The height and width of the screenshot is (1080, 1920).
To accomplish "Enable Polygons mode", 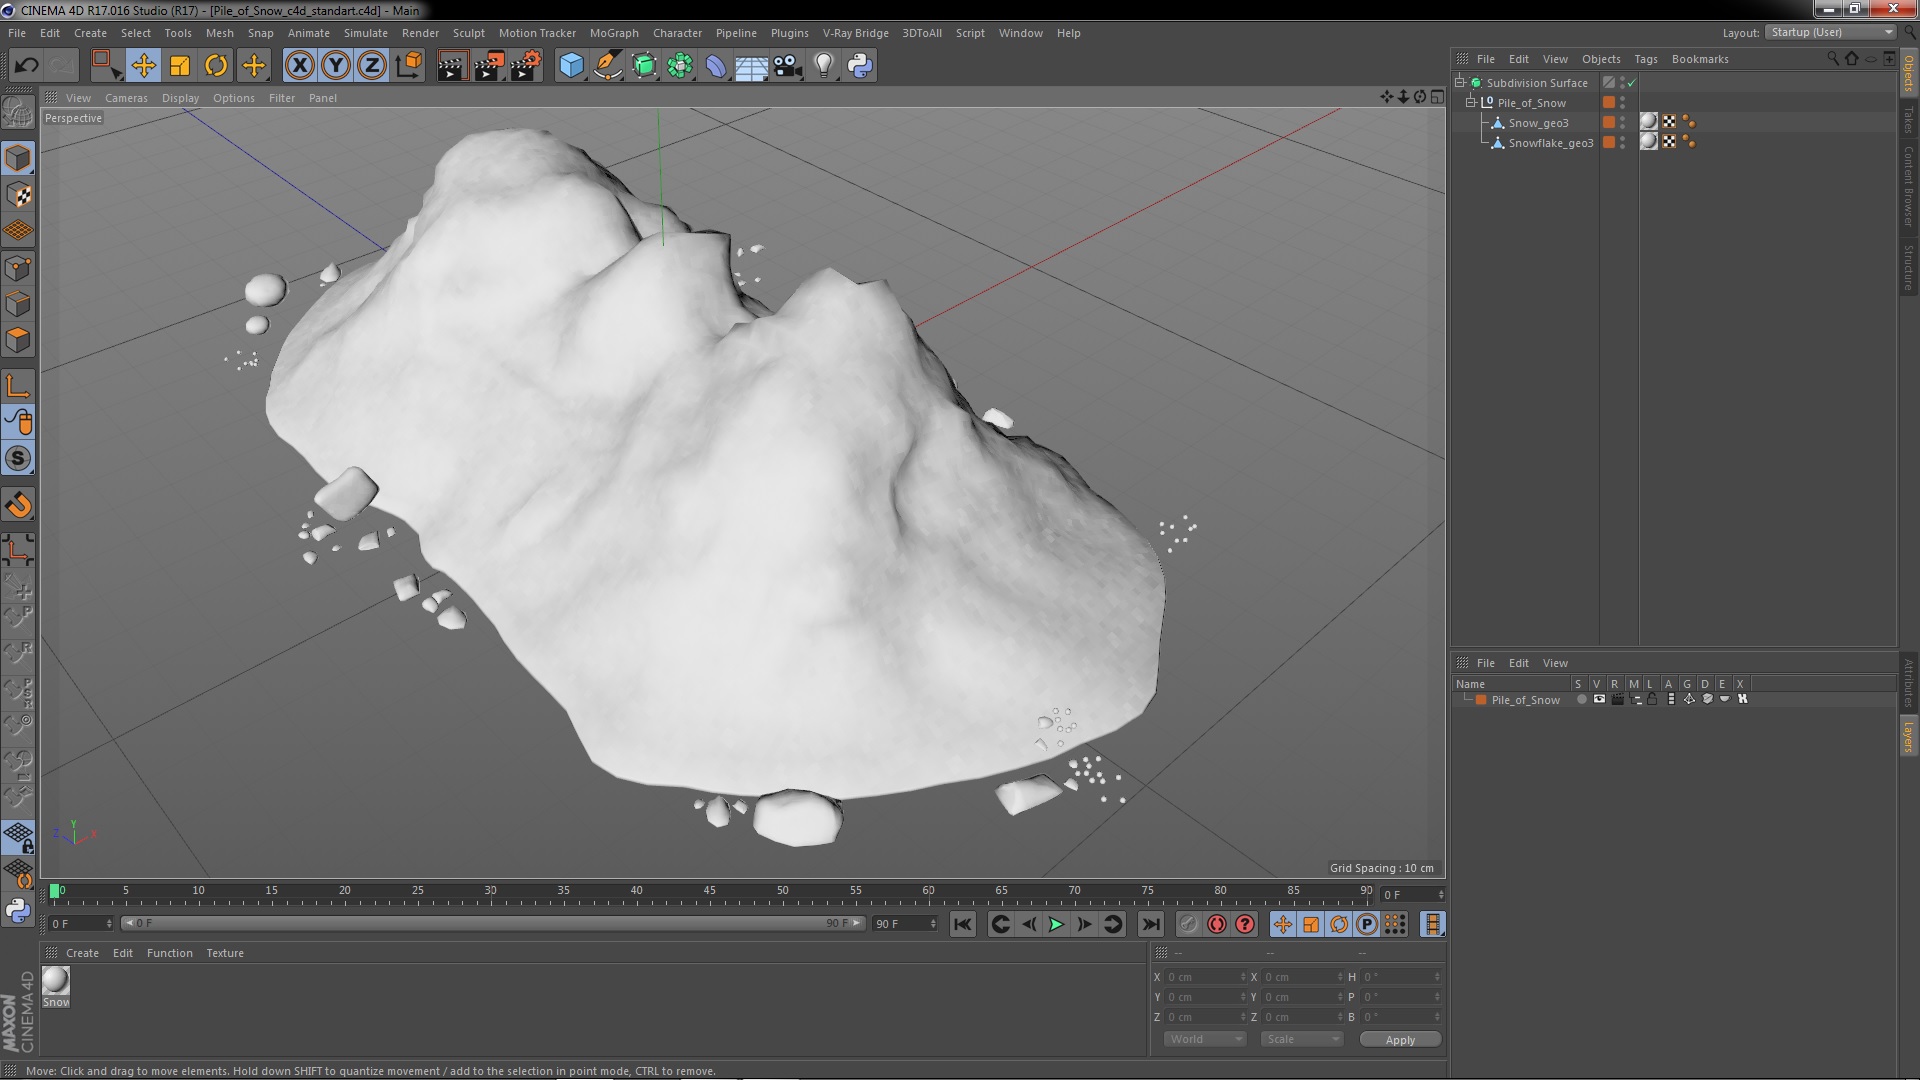I will click(x=18, y=340).
